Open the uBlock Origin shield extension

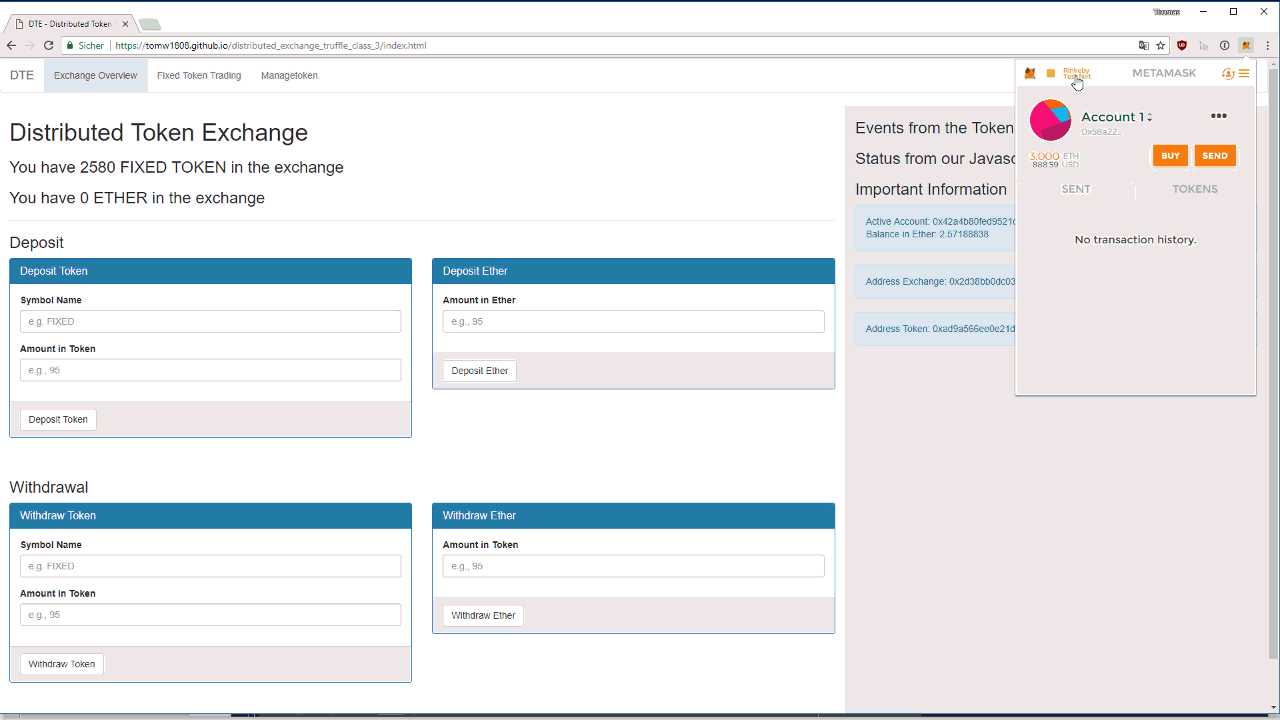click(1182, 45)
